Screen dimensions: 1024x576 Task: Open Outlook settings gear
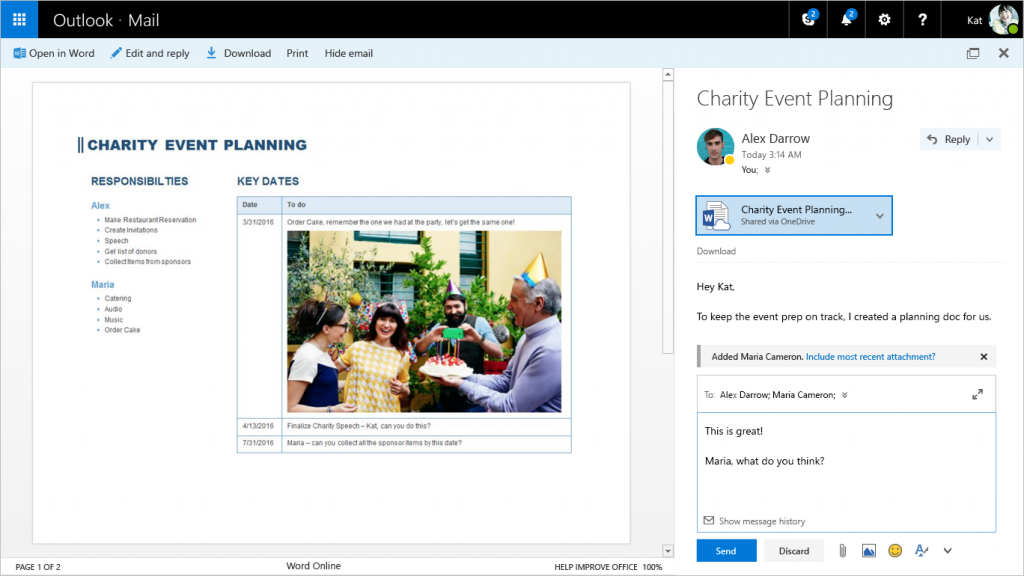pyautogui.click(x=882, y=19)
